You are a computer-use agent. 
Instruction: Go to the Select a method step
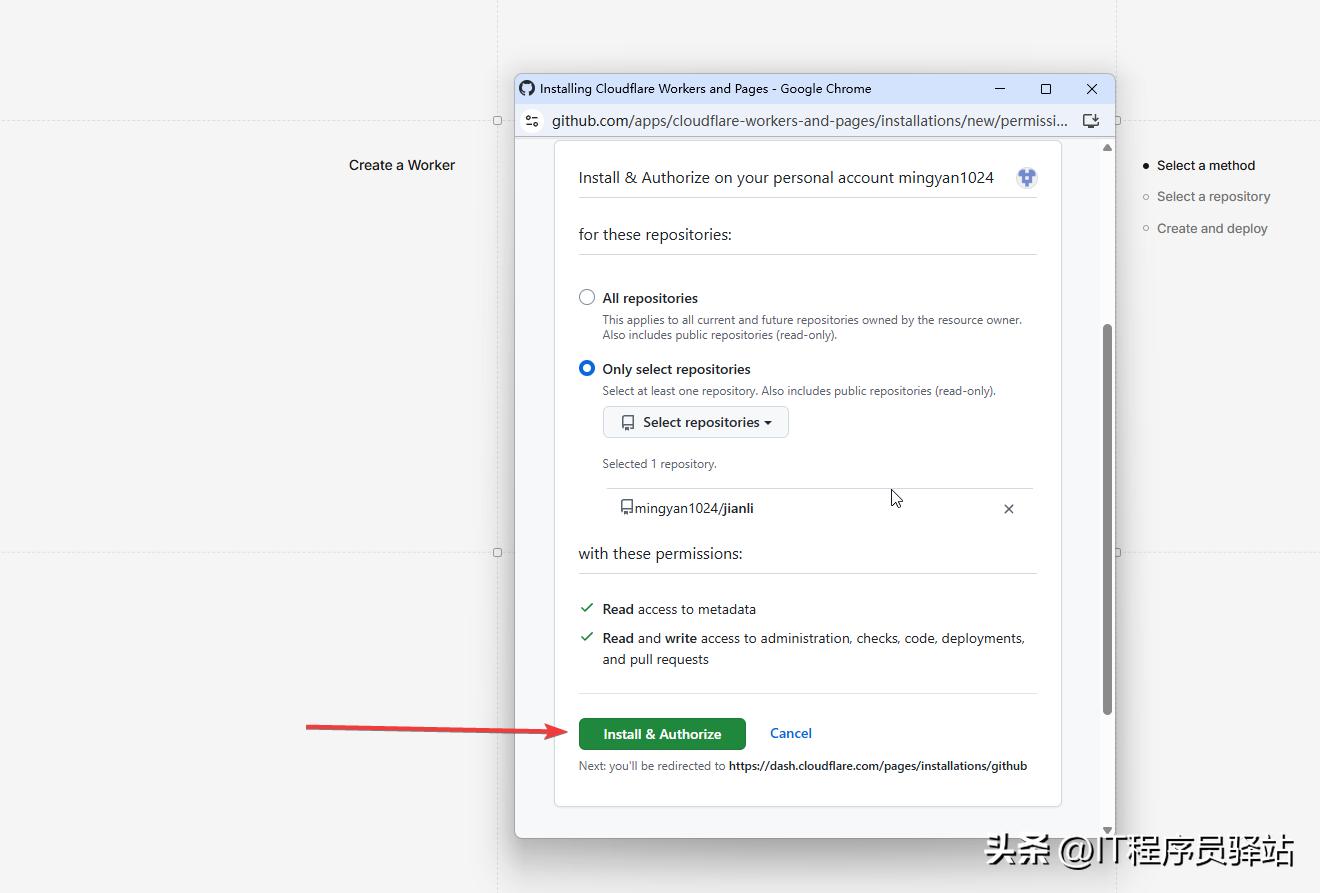1205,166
